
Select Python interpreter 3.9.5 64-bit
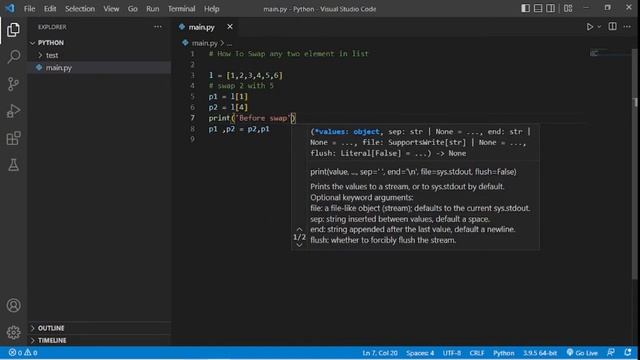[540, 353]
